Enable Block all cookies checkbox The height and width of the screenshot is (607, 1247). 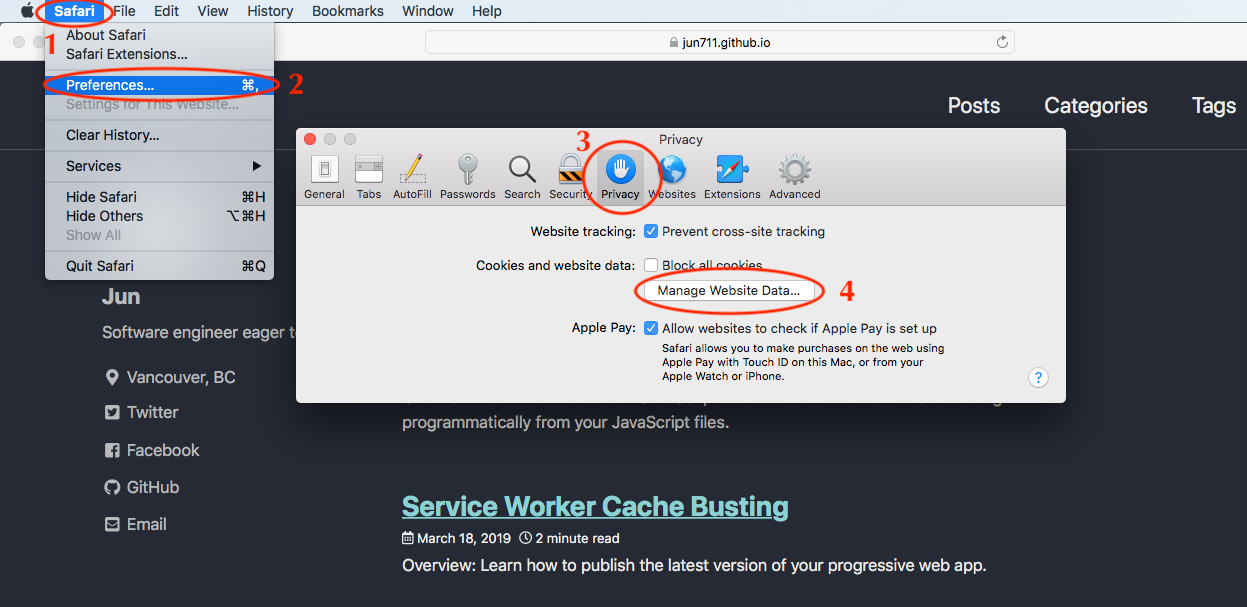pyautogui.click(x=651, y=265)
